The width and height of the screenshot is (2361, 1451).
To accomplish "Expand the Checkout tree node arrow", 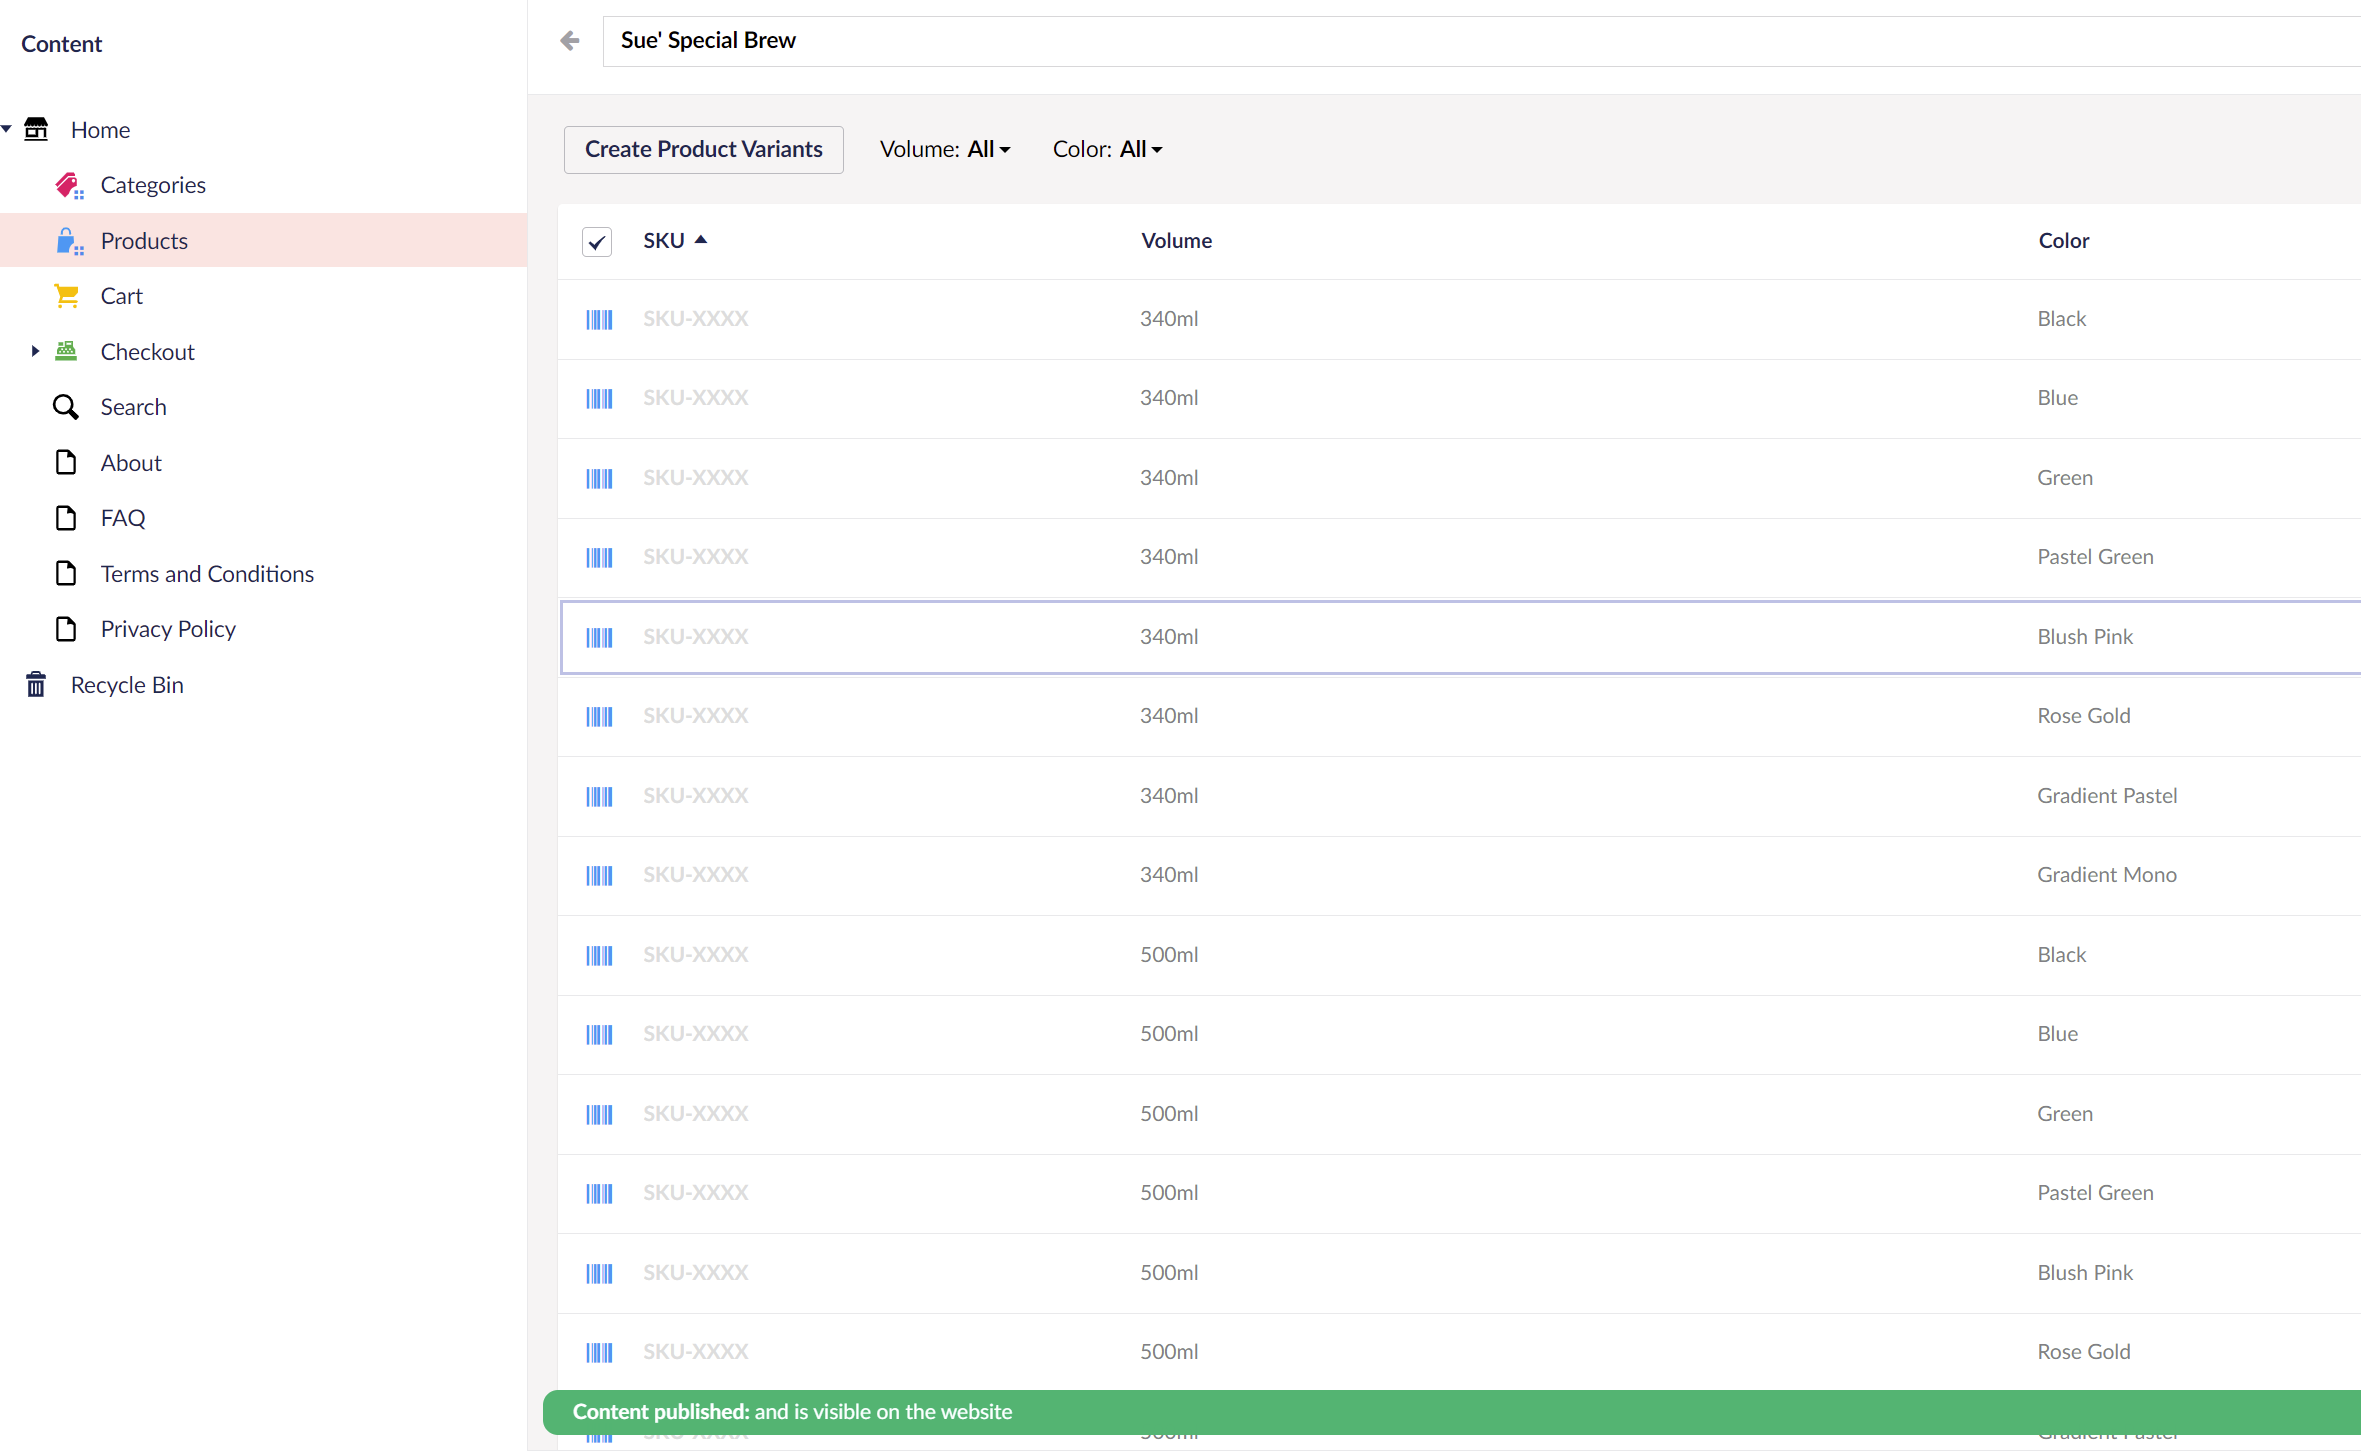I will tap(35, 351).
